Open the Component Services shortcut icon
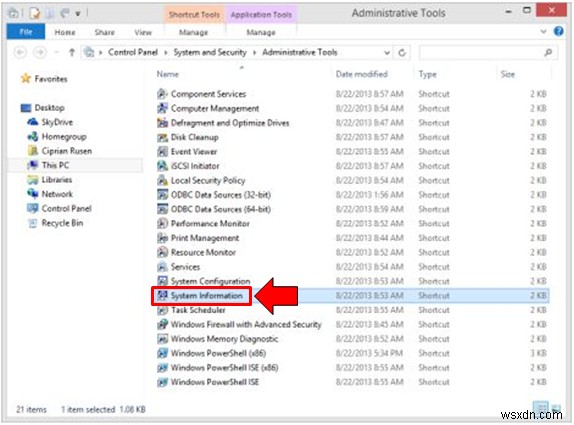This screenshot has height=425, width=574. point(162,94)
